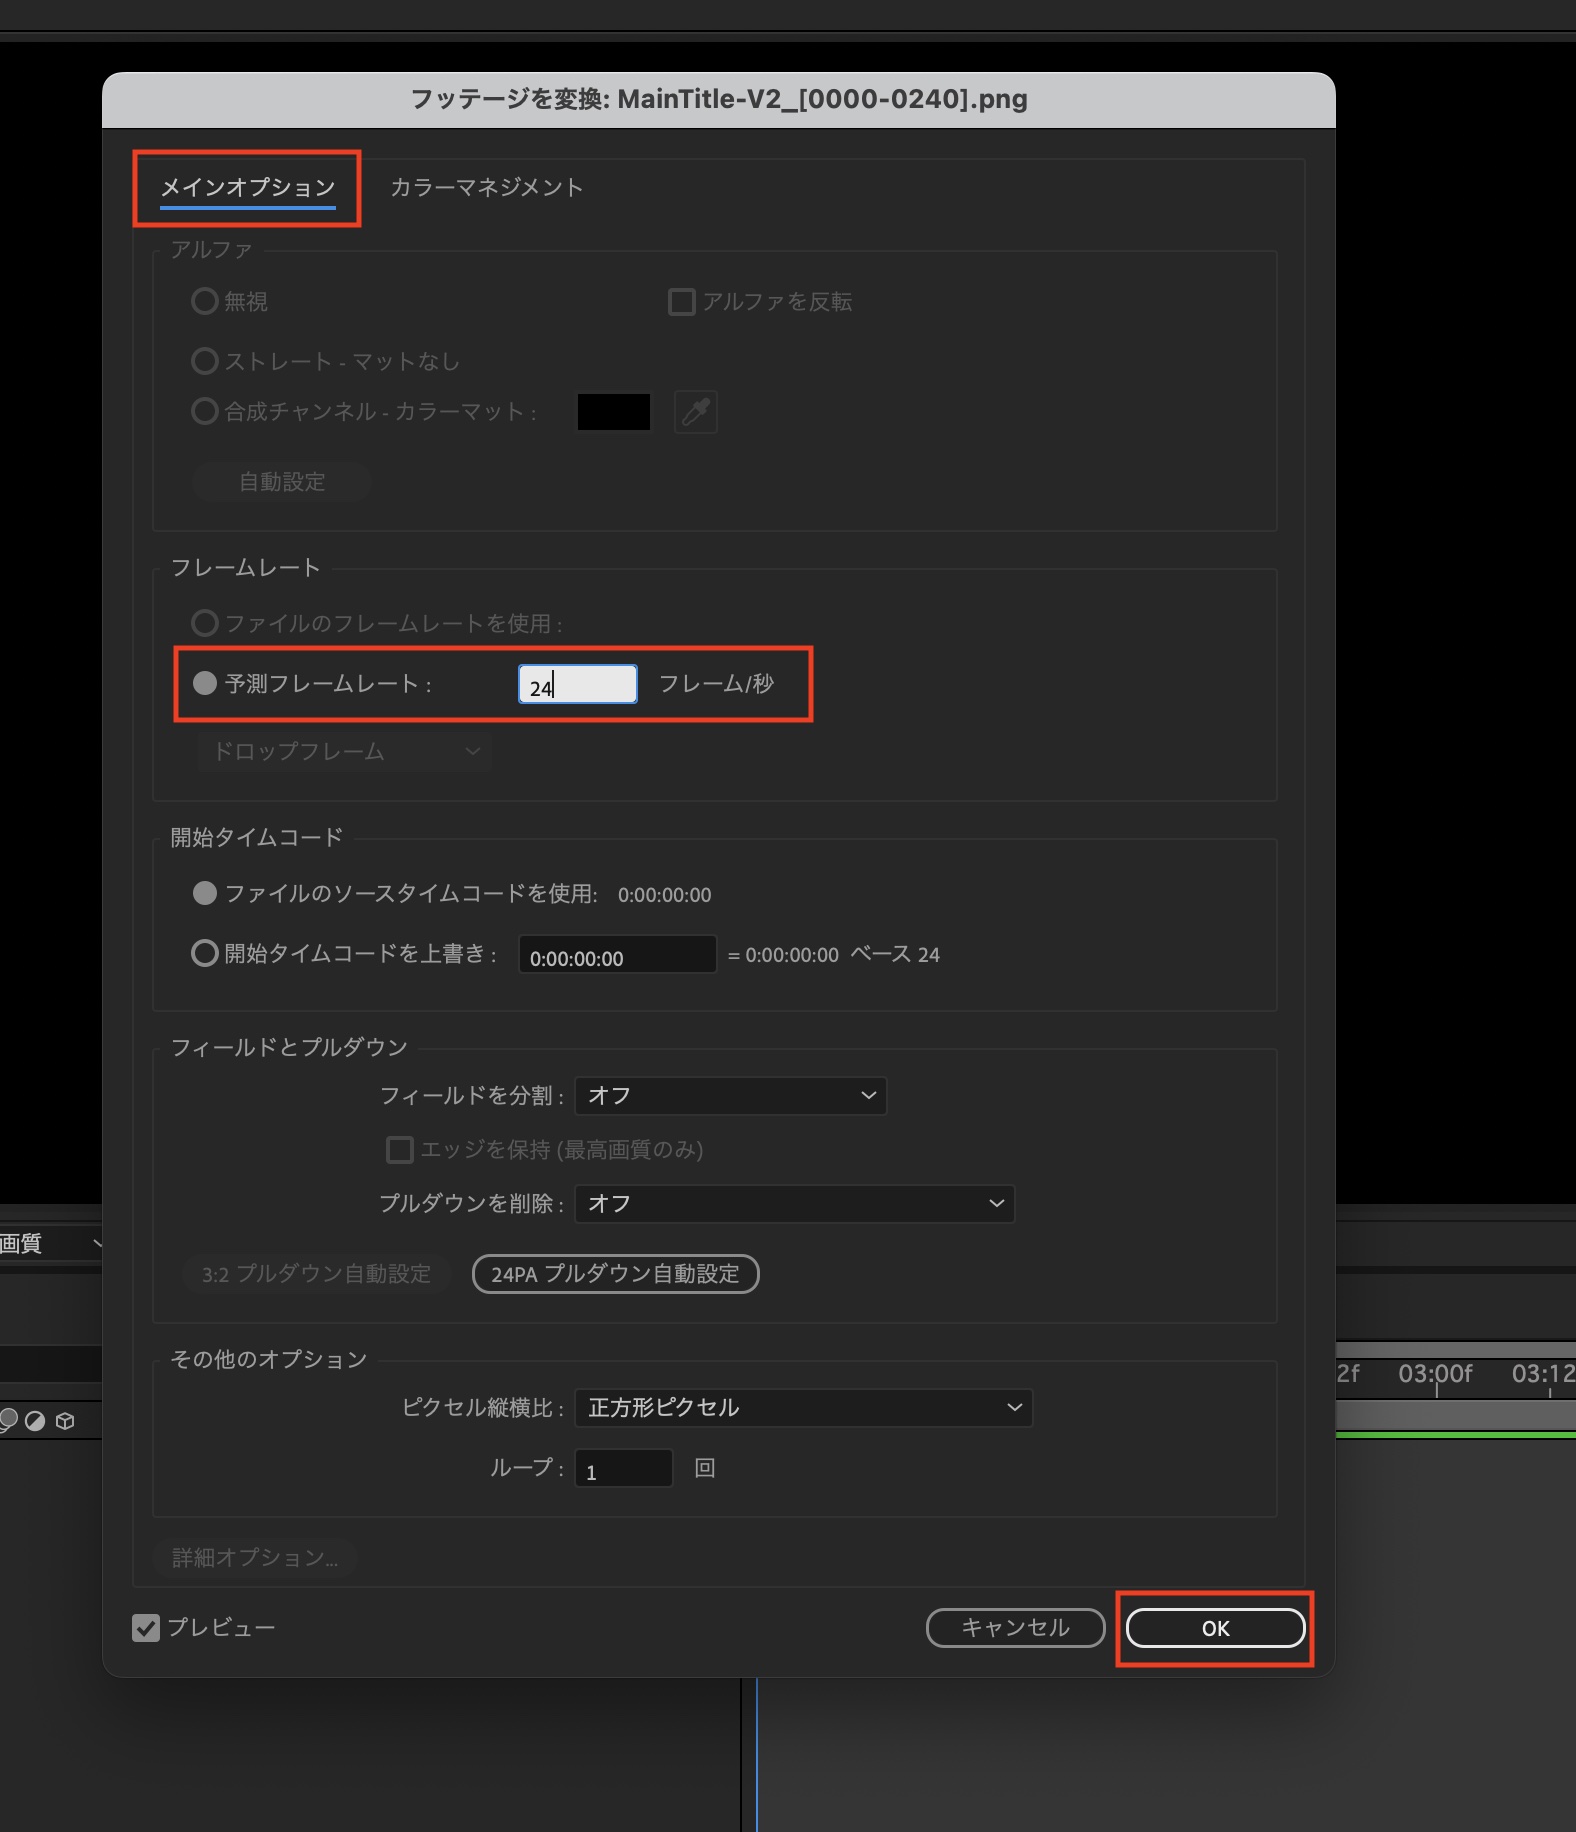Screen dimensions: 1576x1832
Task: Open the ピクセル縦横比 dropdown
Action: [803, 1407]
